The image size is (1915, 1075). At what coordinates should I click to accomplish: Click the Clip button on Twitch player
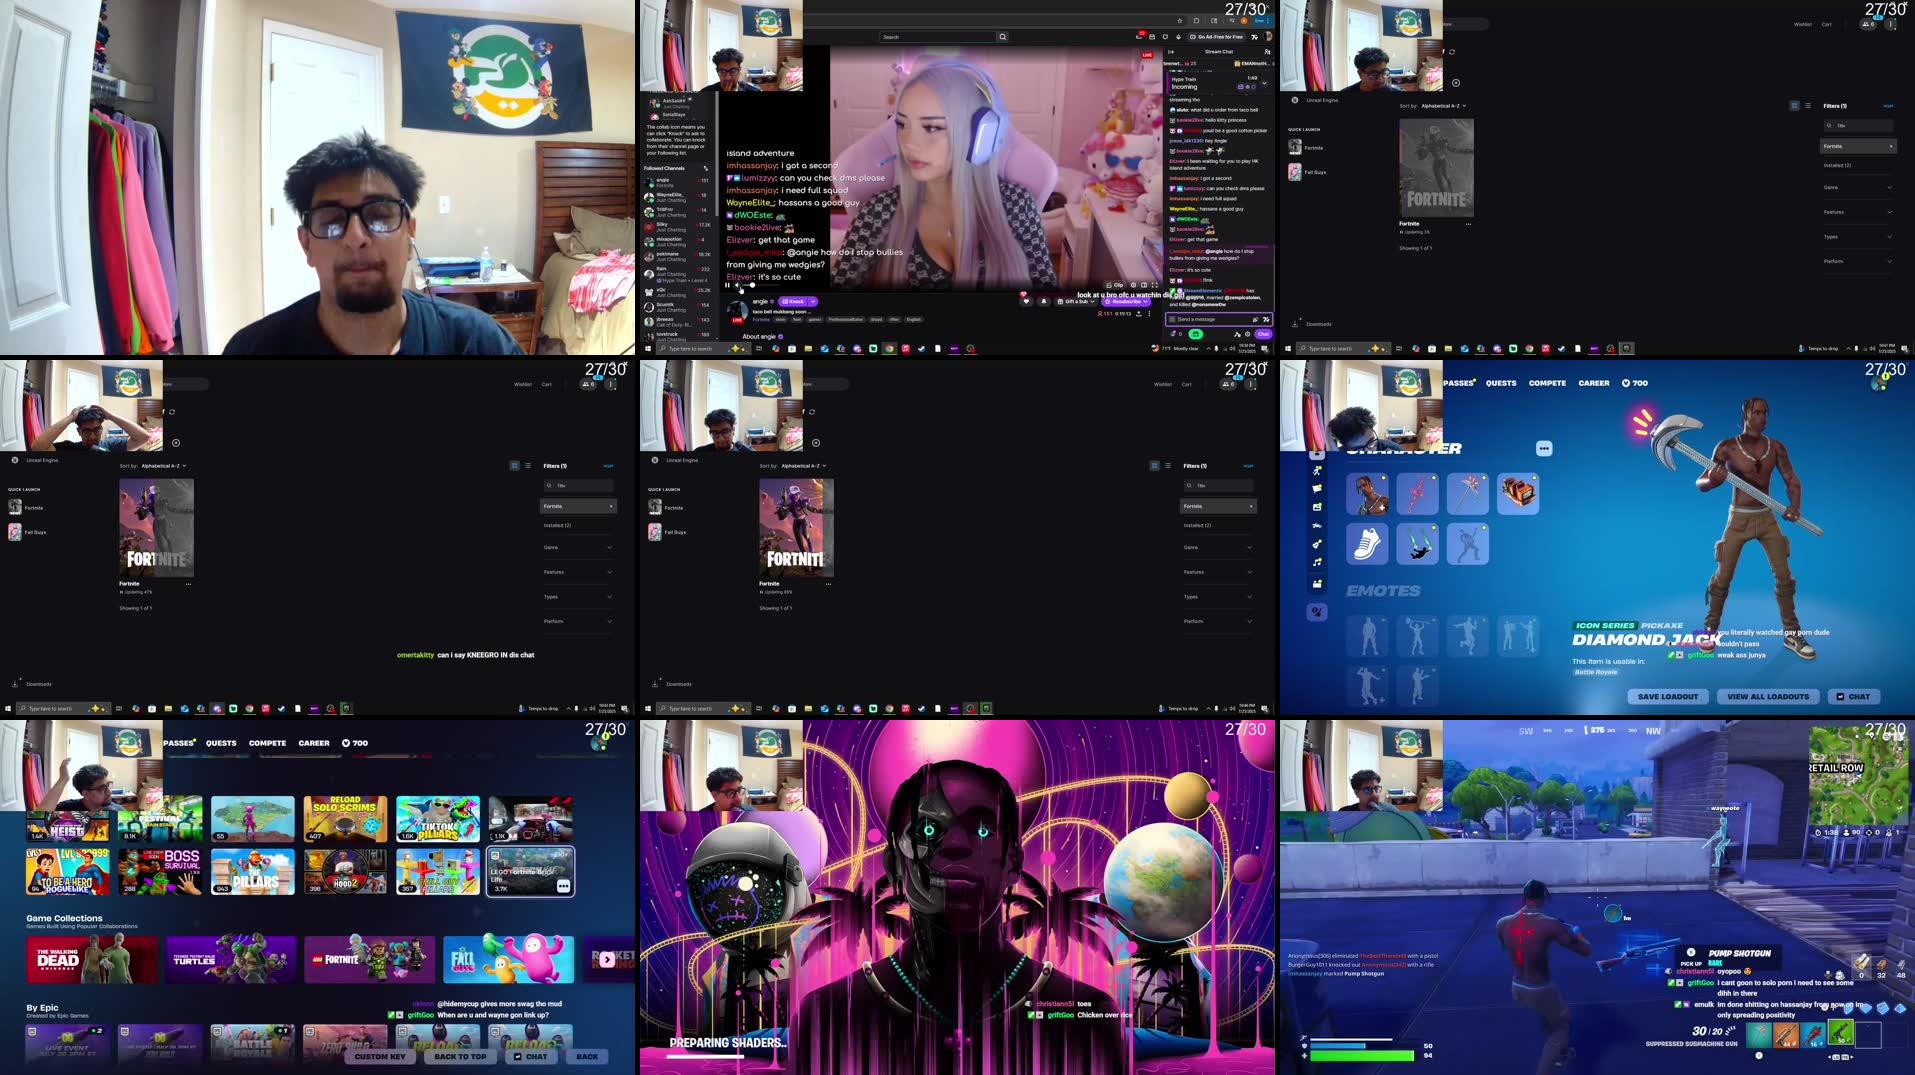pos(1114,285)
